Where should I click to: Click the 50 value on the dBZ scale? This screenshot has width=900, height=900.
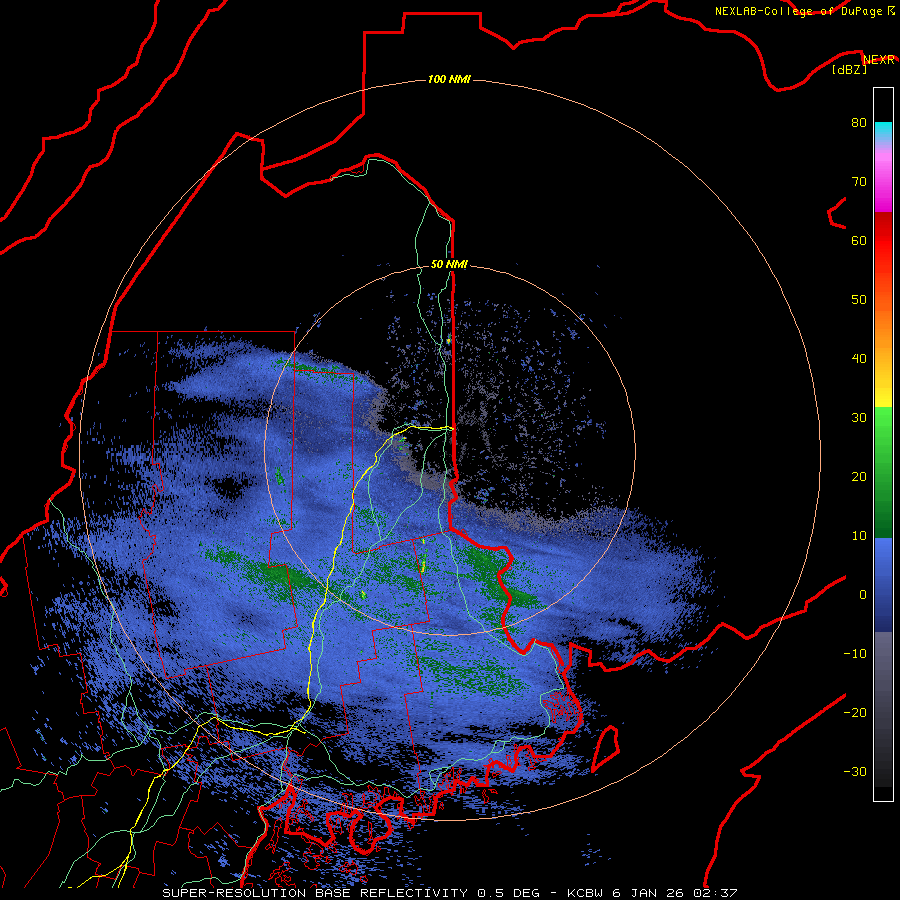(859, 300)
